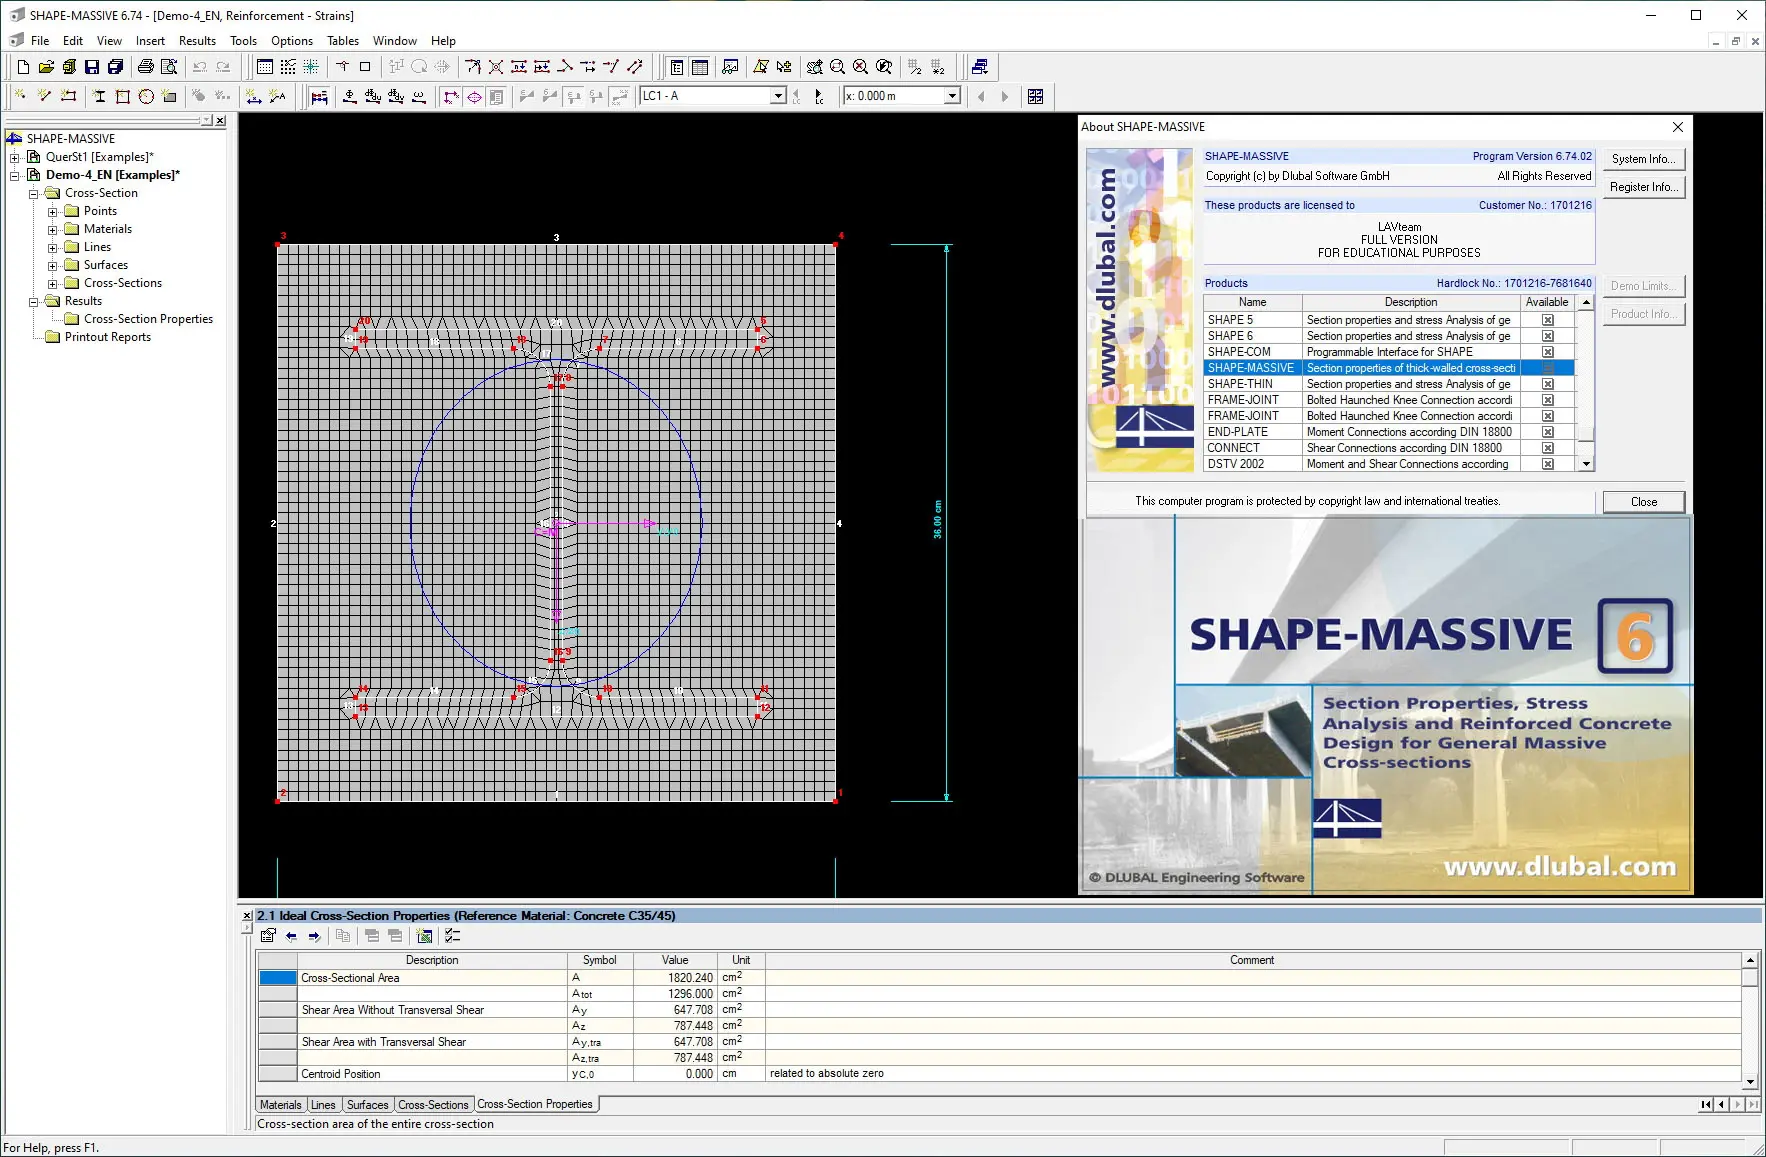
Task: Open the File menu
Action: 40,41
